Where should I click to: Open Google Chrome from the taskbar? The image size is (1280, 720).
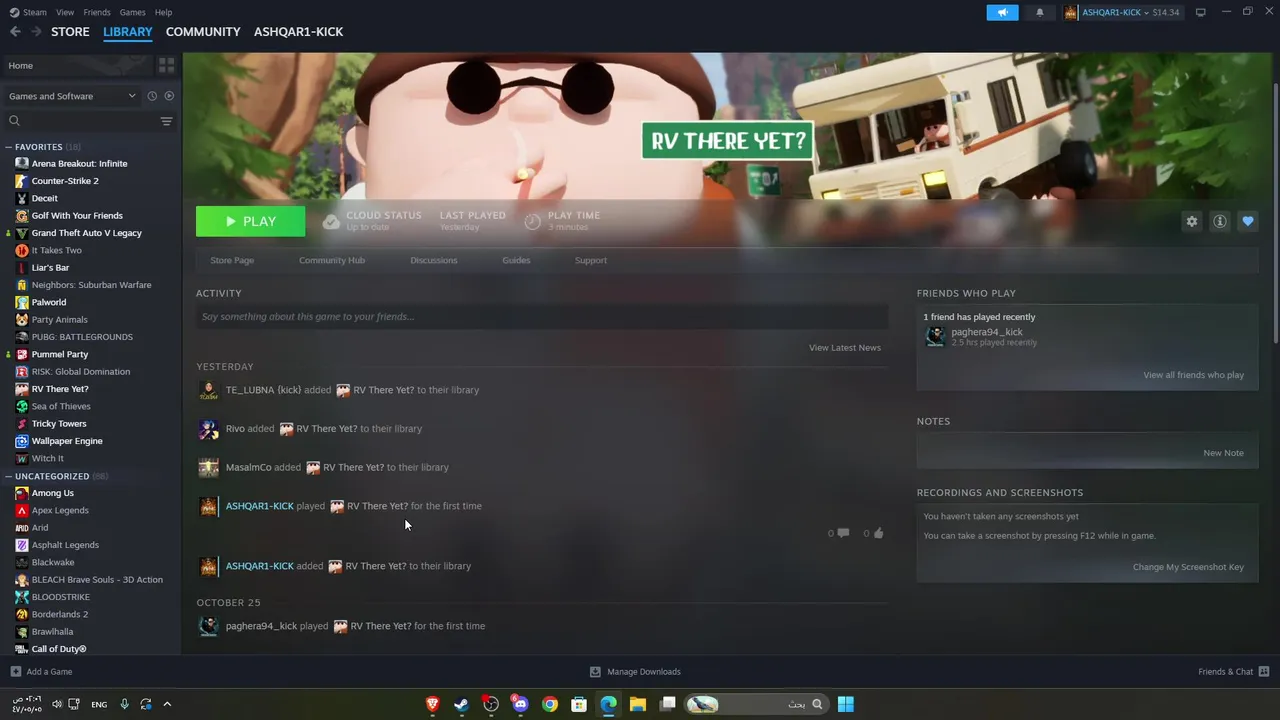549,704
